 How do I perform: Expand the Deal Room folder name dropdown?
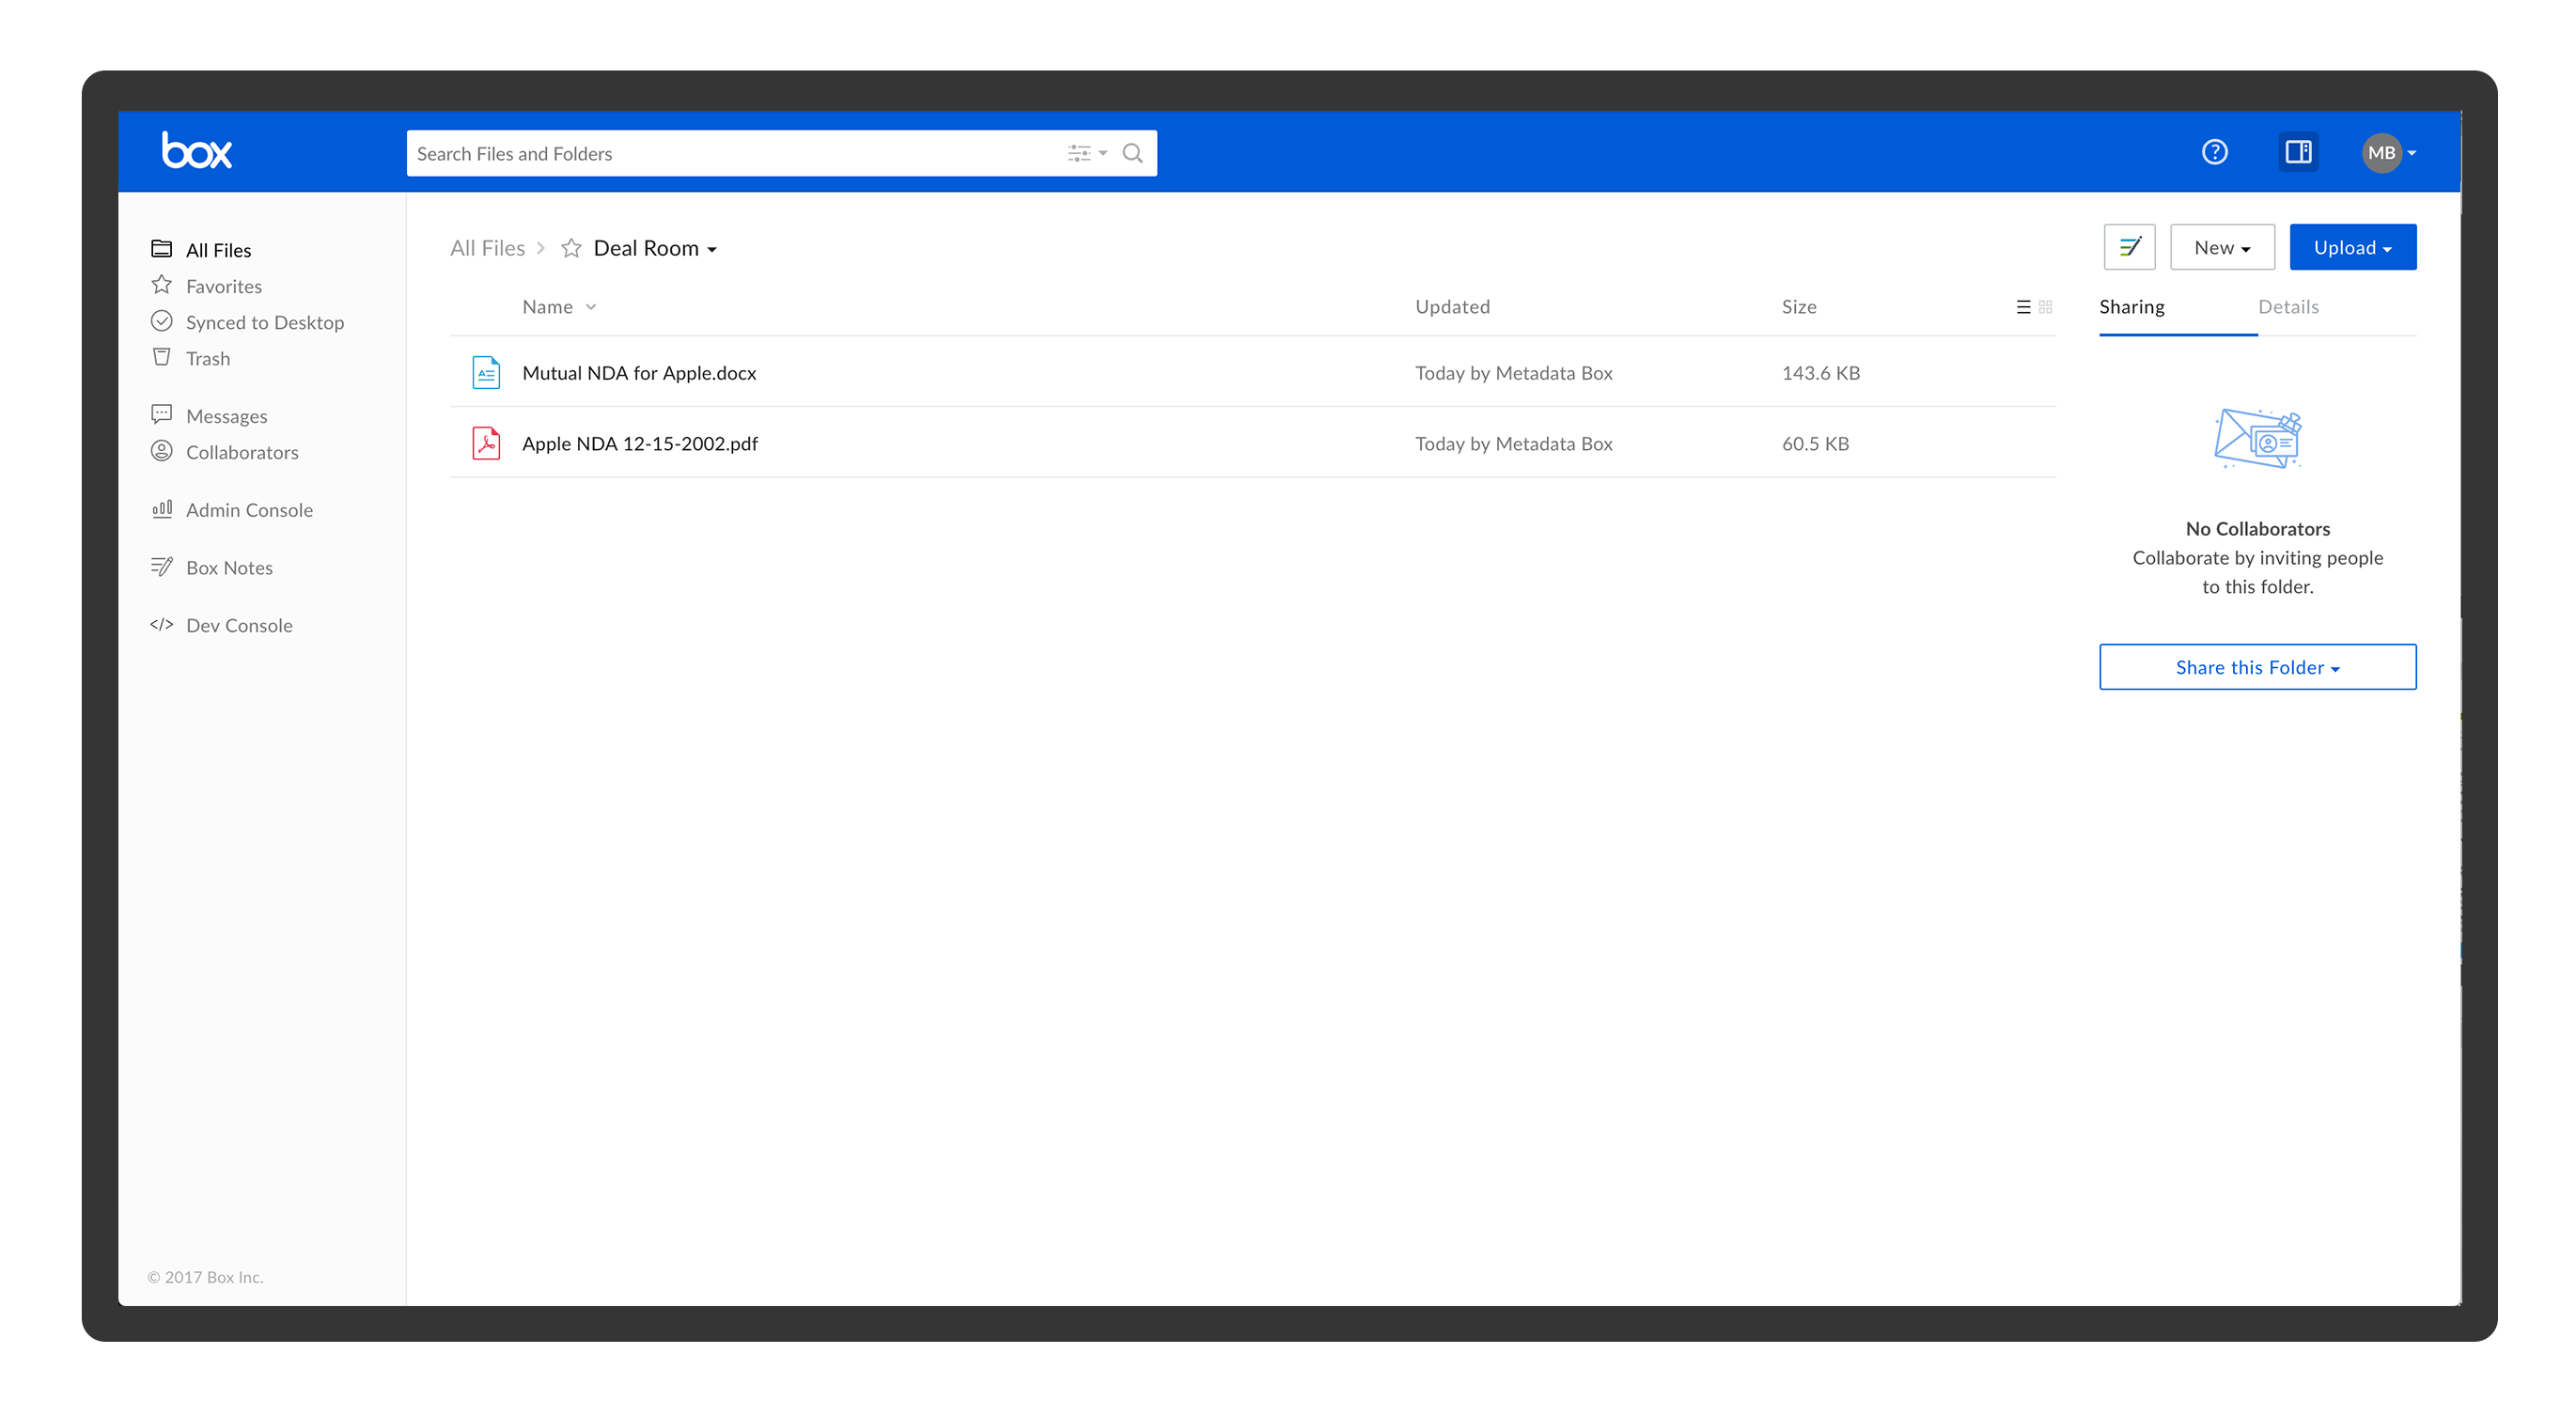(712, 248)
